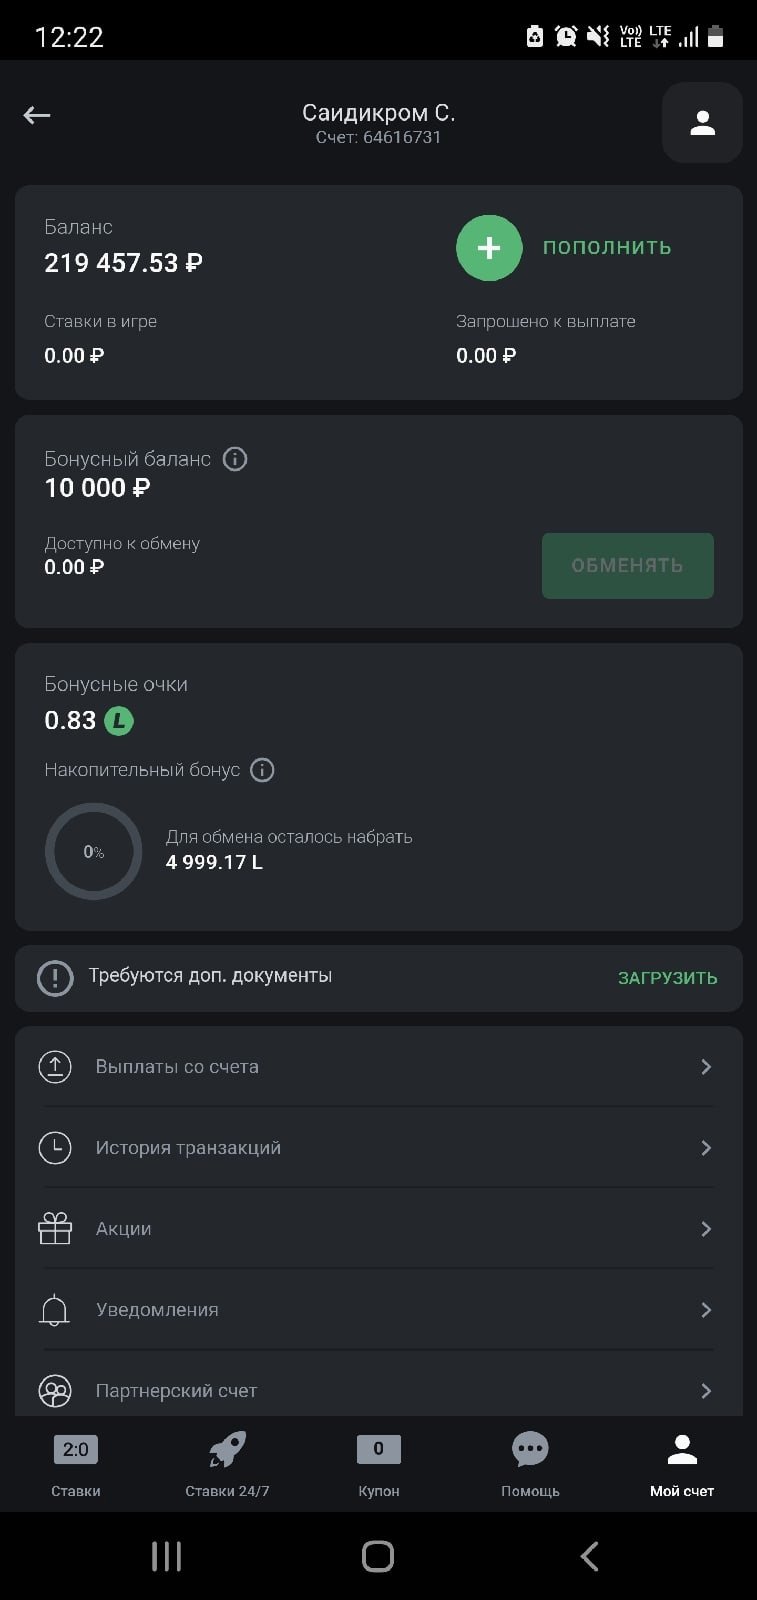This screenshot has width=757, height=1600.
Task: Expand История транзакций chevron
Action: (x=706, y=1148)
